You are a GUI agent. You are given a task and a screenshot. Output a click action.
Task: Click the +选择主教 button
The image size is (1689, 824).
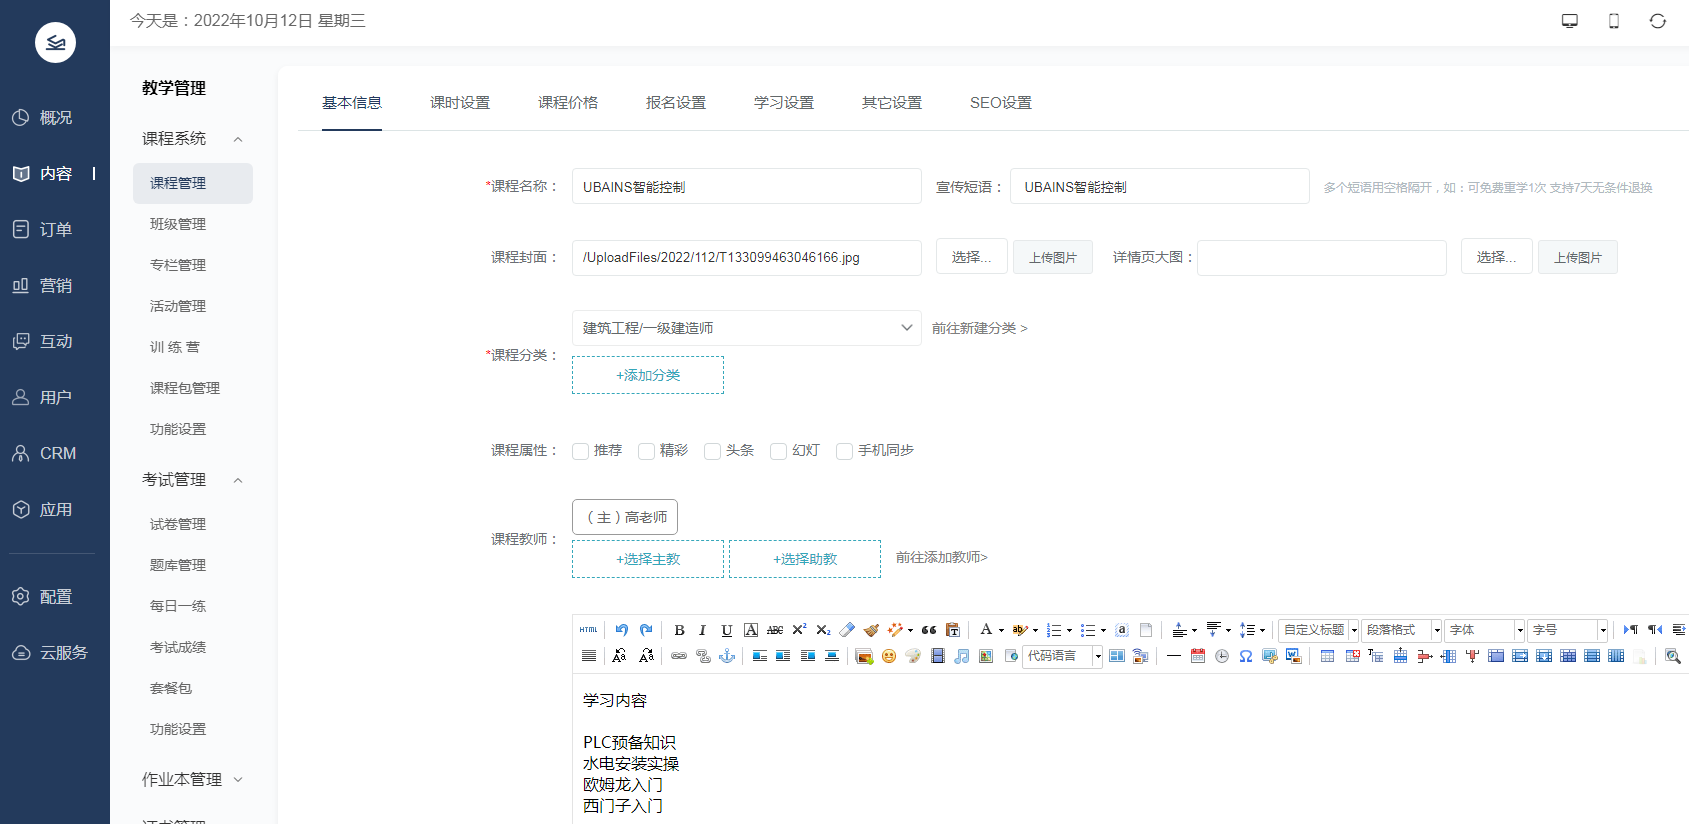[647, 559]
